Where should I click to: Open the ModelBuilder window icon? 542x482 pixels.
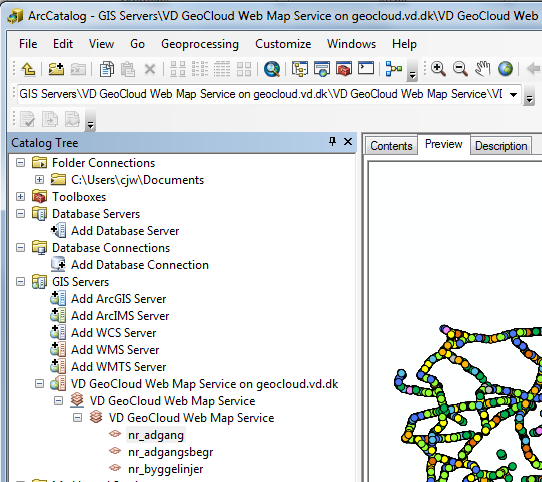pyautogui.click(x=394, y=68)
